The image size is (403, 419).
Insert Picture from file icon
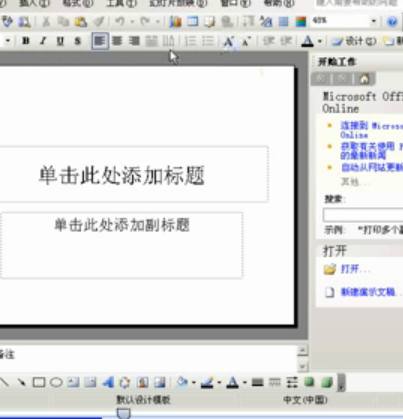tap(160, 382)
